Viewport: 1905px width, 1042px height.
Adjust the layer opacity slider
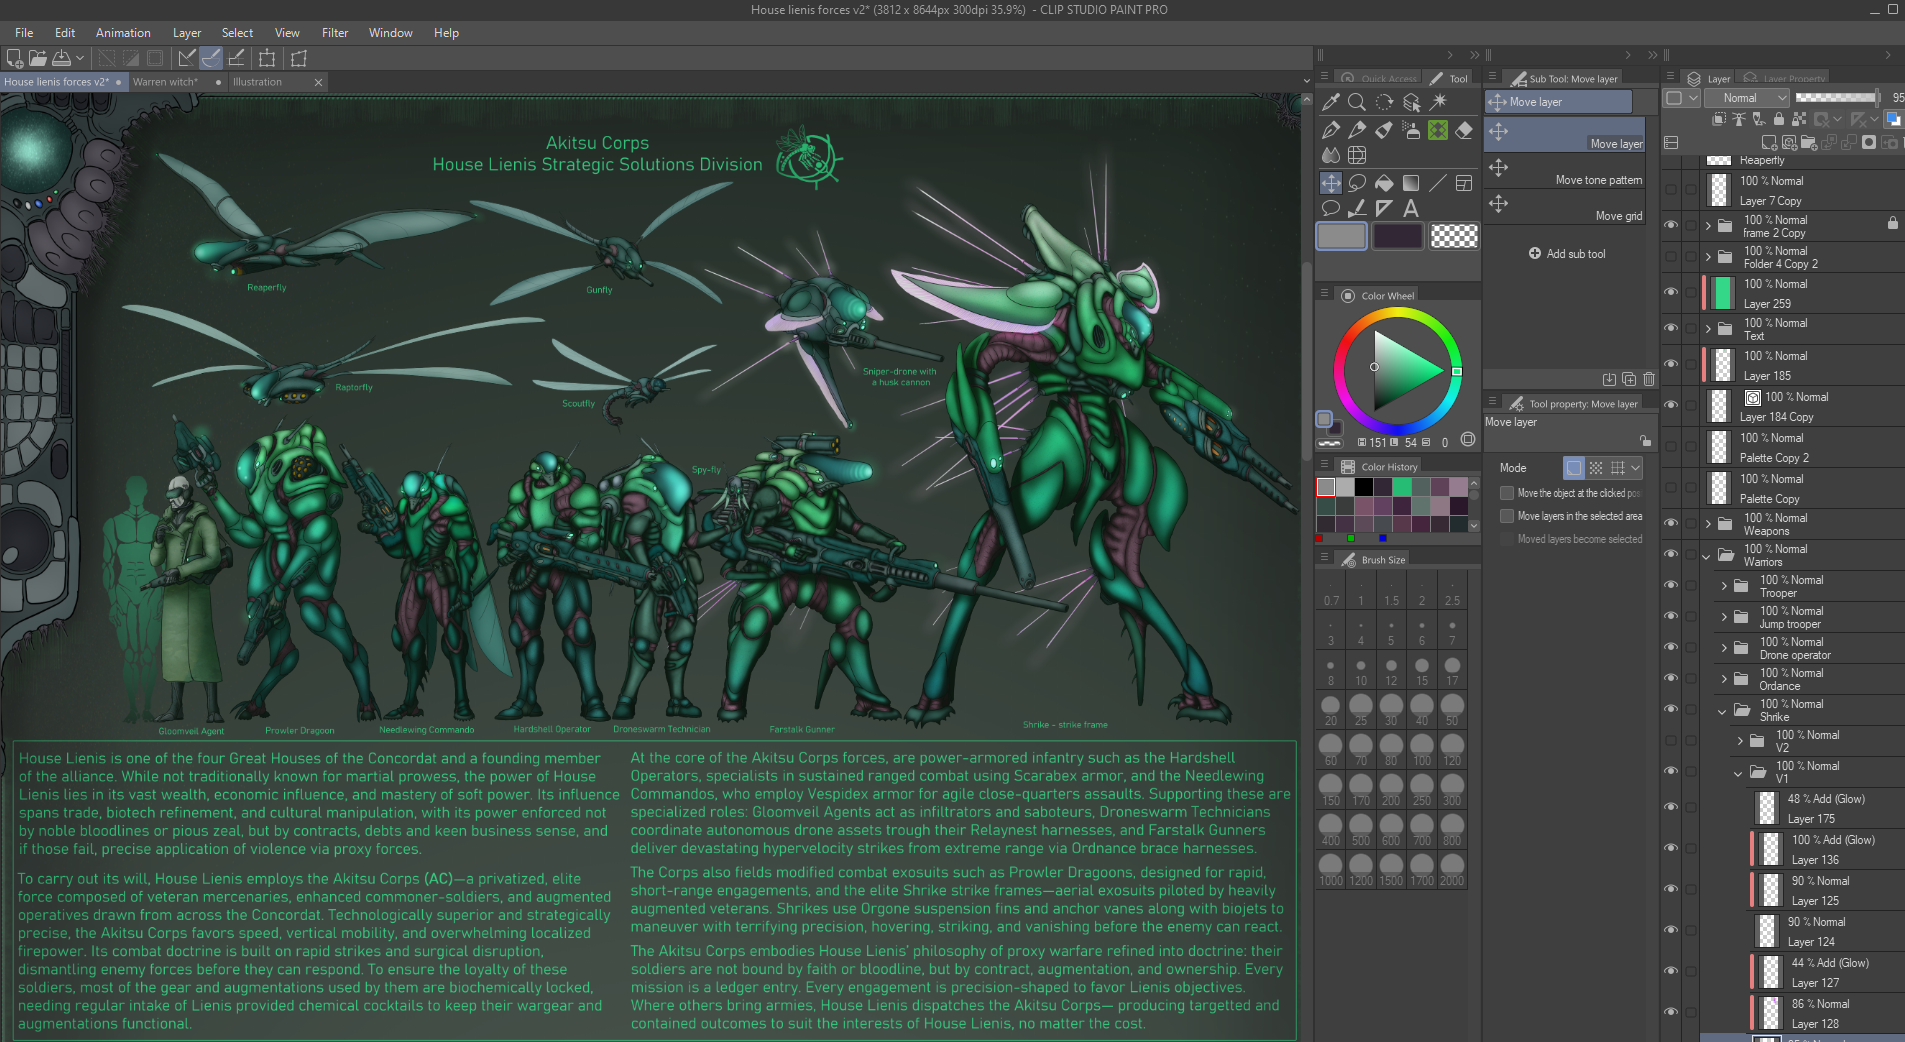point(1838,97)
